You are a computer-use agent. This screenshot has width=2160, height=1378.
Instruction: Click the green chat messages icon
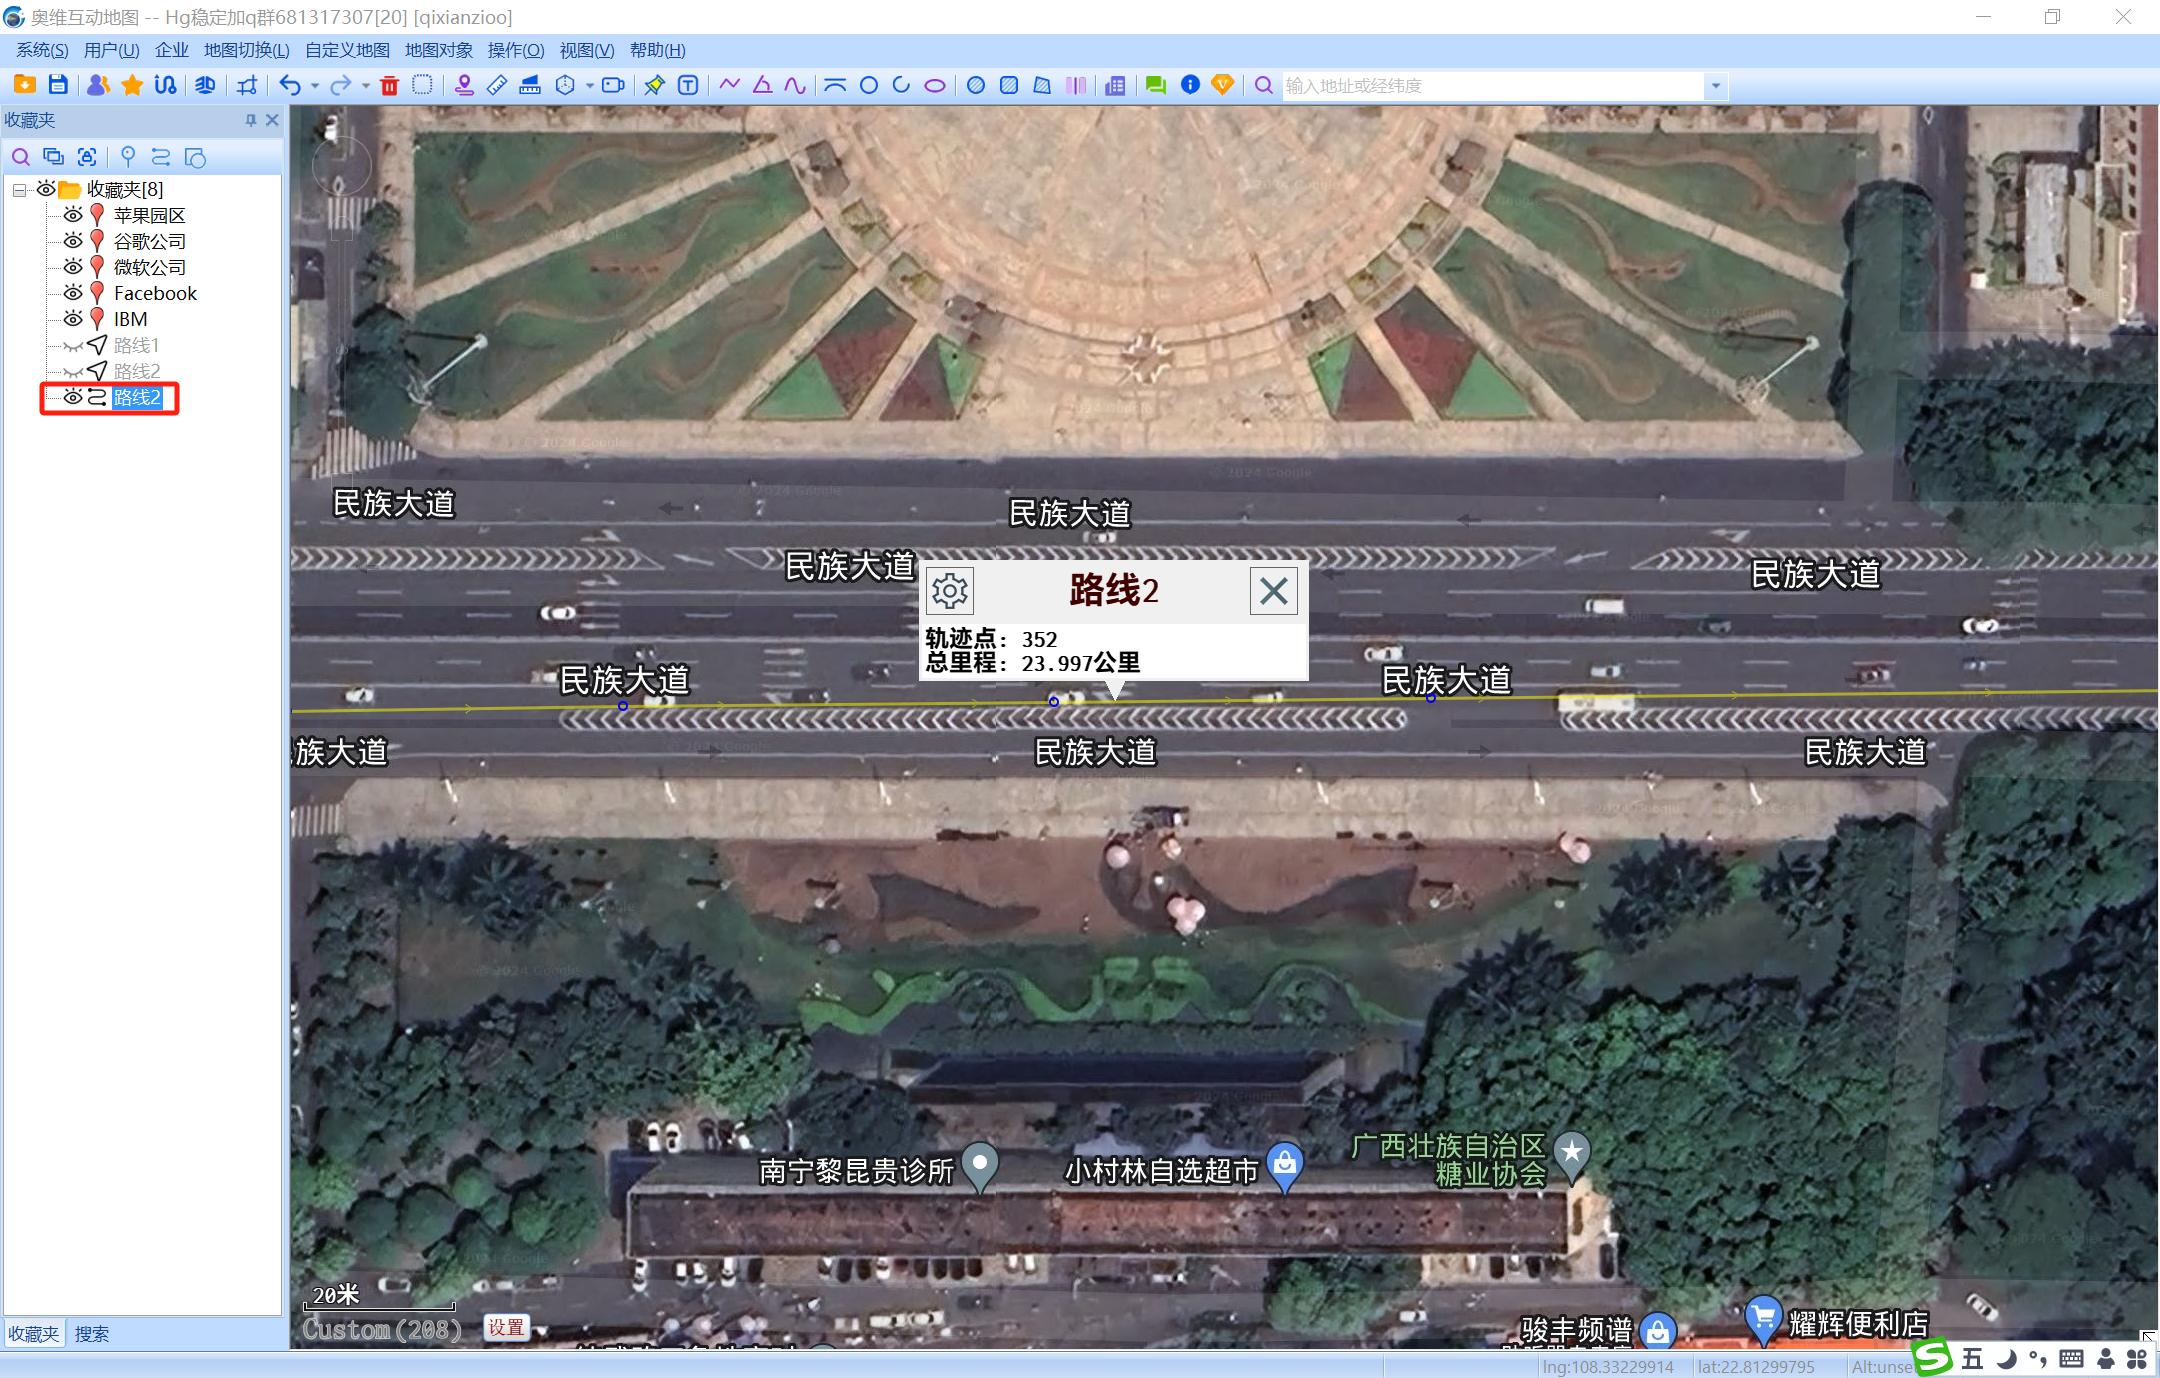[1156, 85]
